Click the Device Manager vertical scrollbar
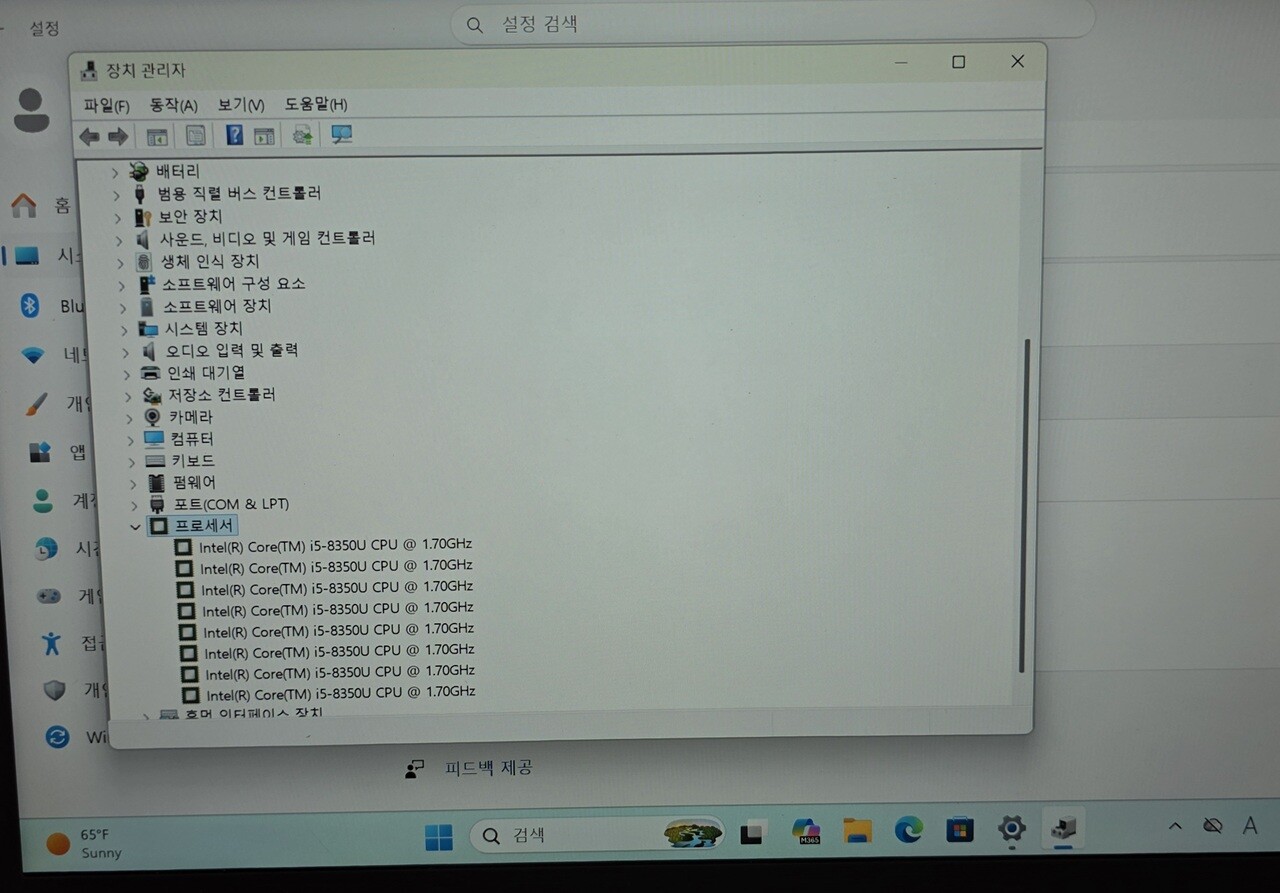Image resolution: width=1280 pixels, height=893 pixels. pos(1024,500)
